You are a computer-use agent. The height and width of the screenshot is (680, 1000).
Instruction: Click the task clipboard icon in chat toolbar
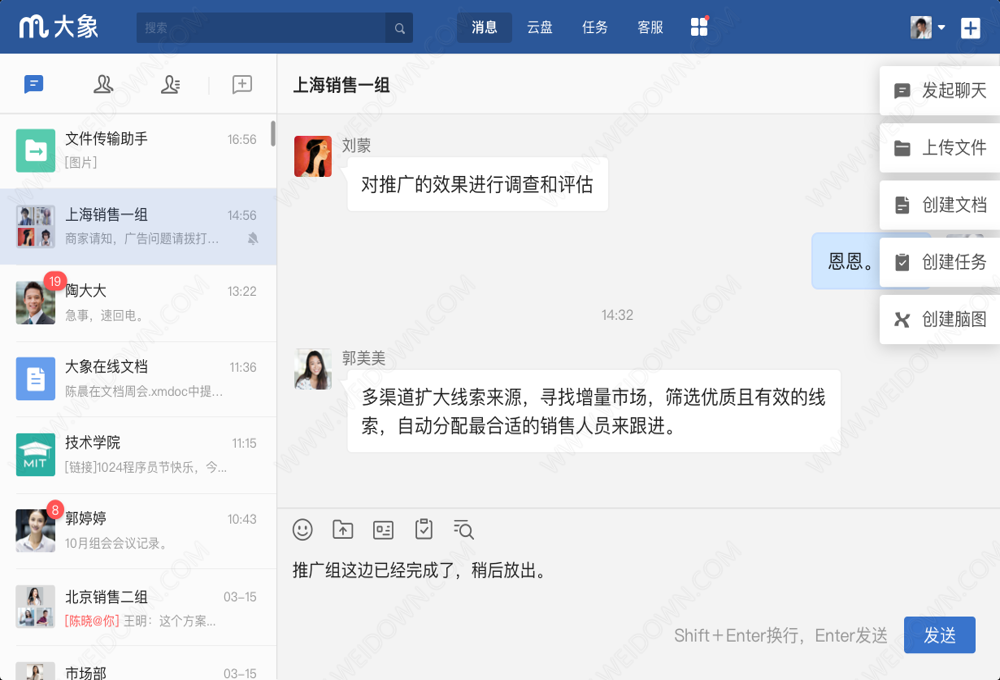(x=424, y=530)
